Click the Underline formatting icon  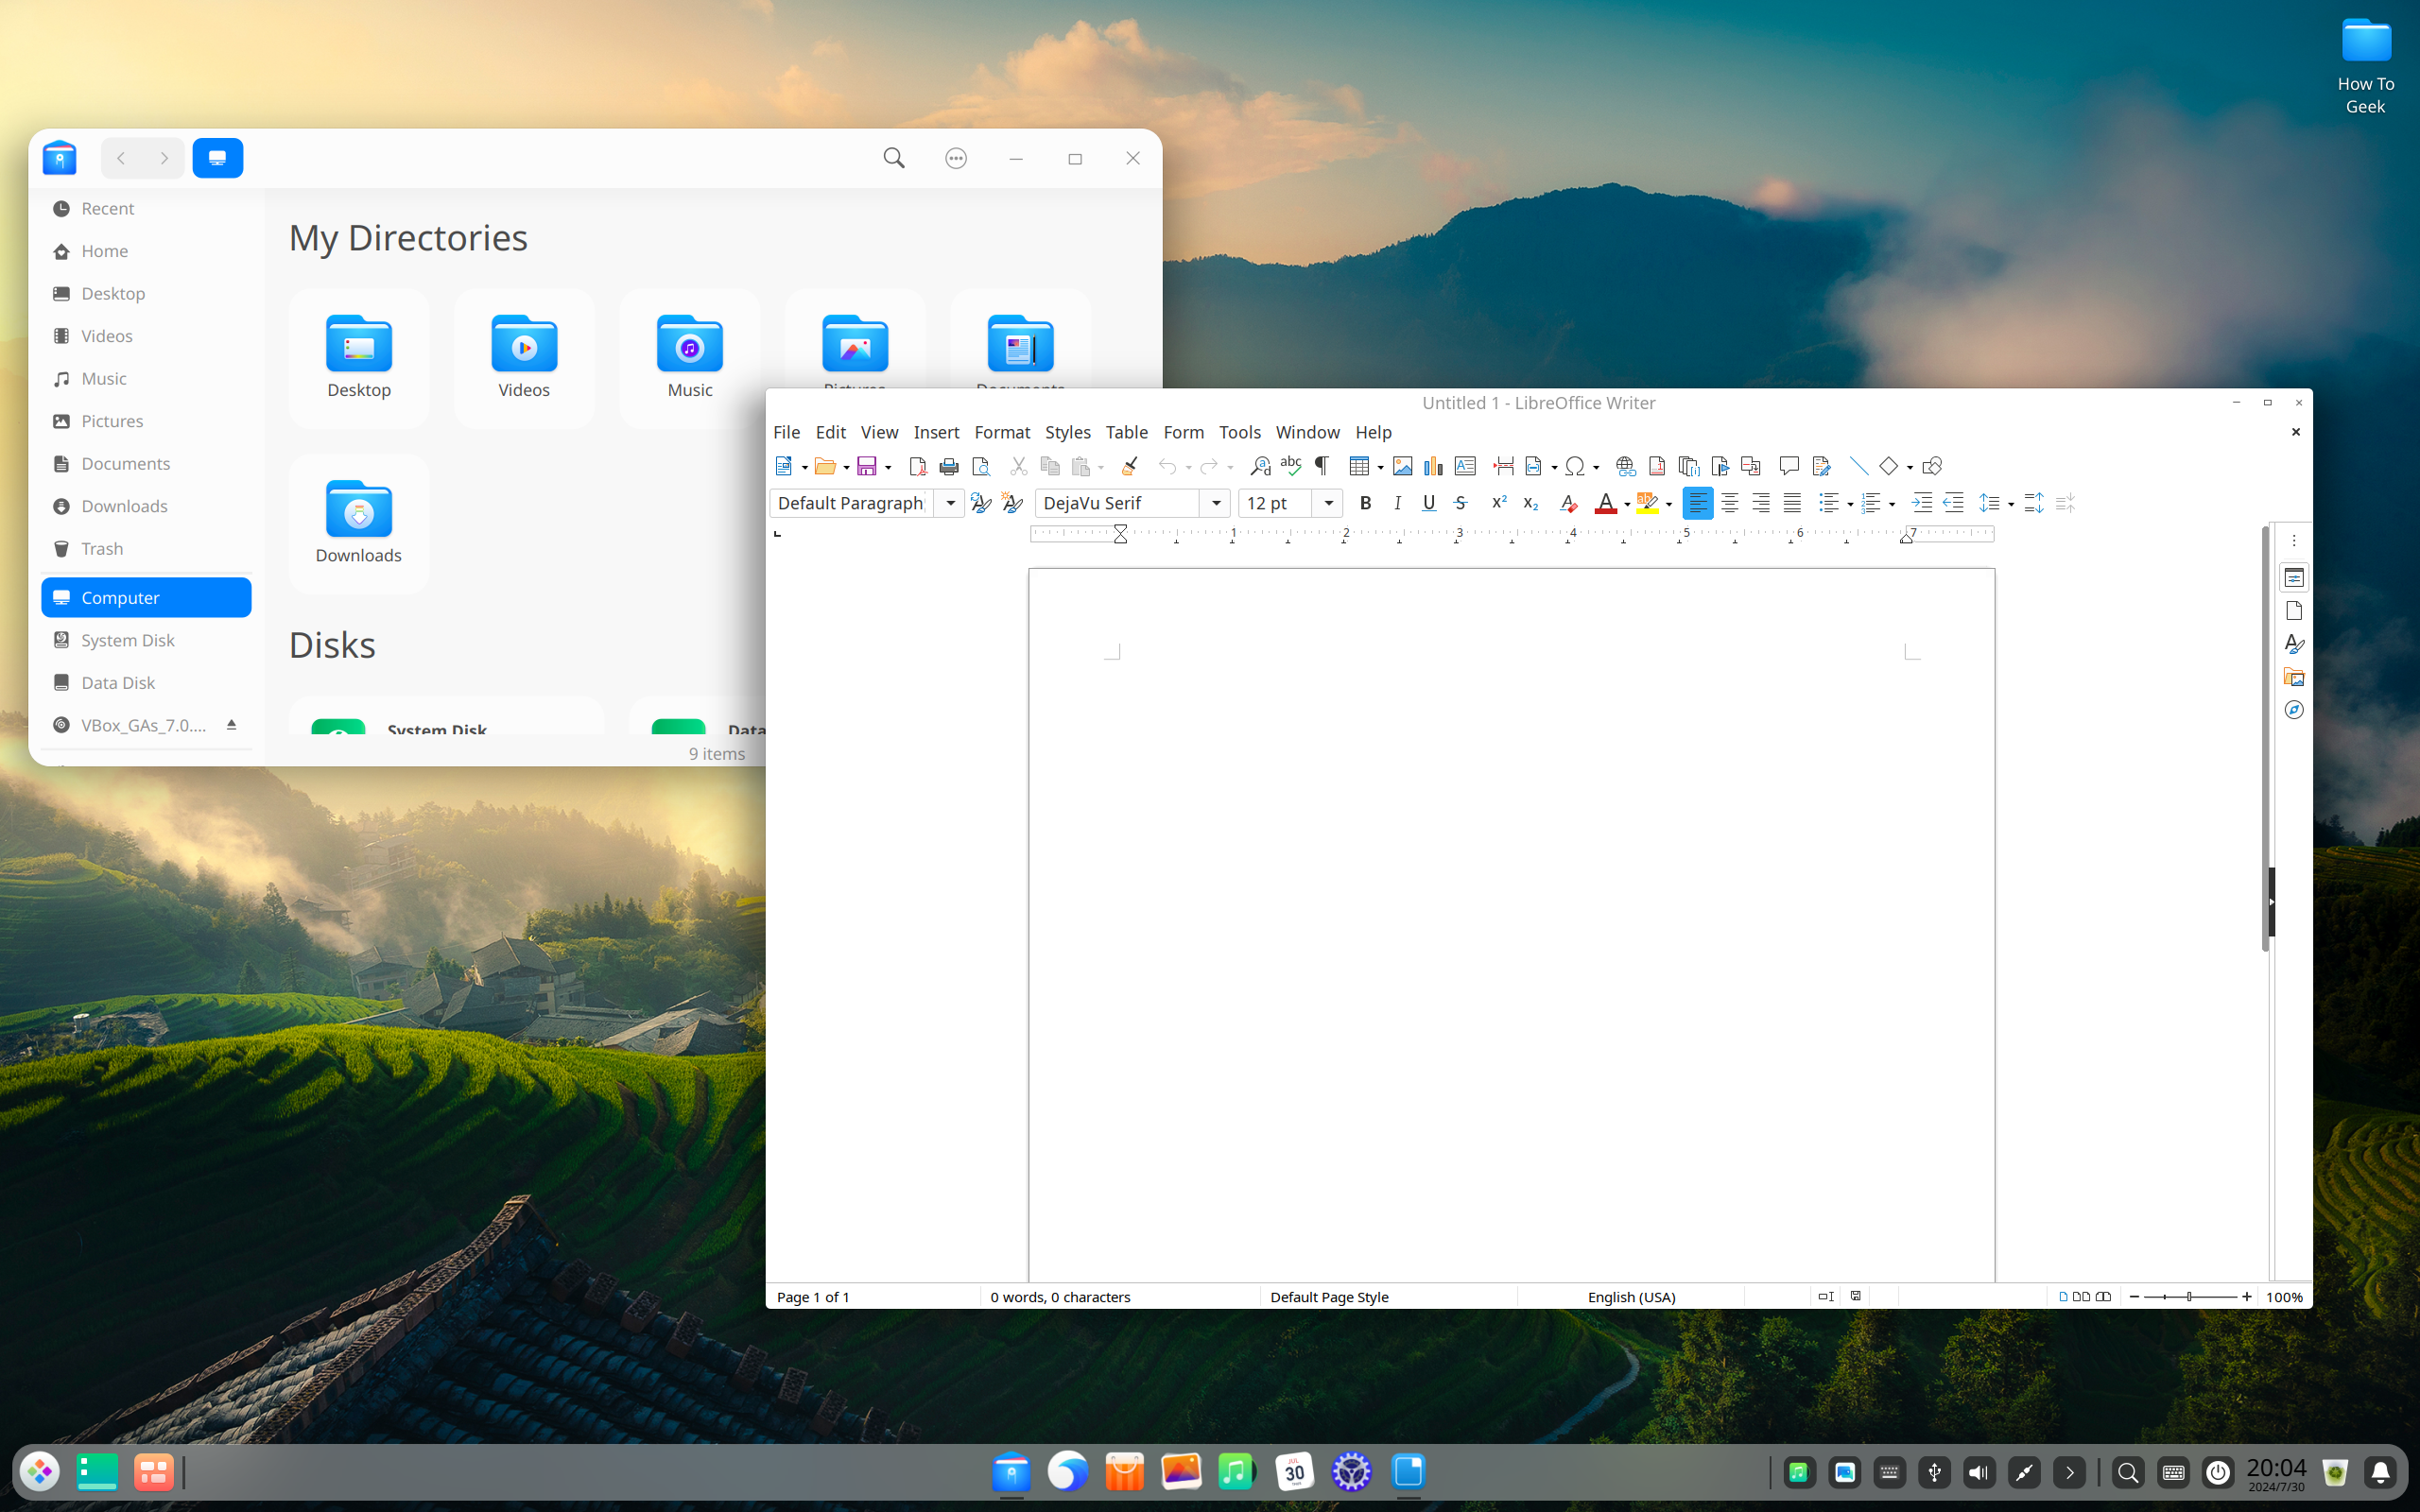point(1426,502)
